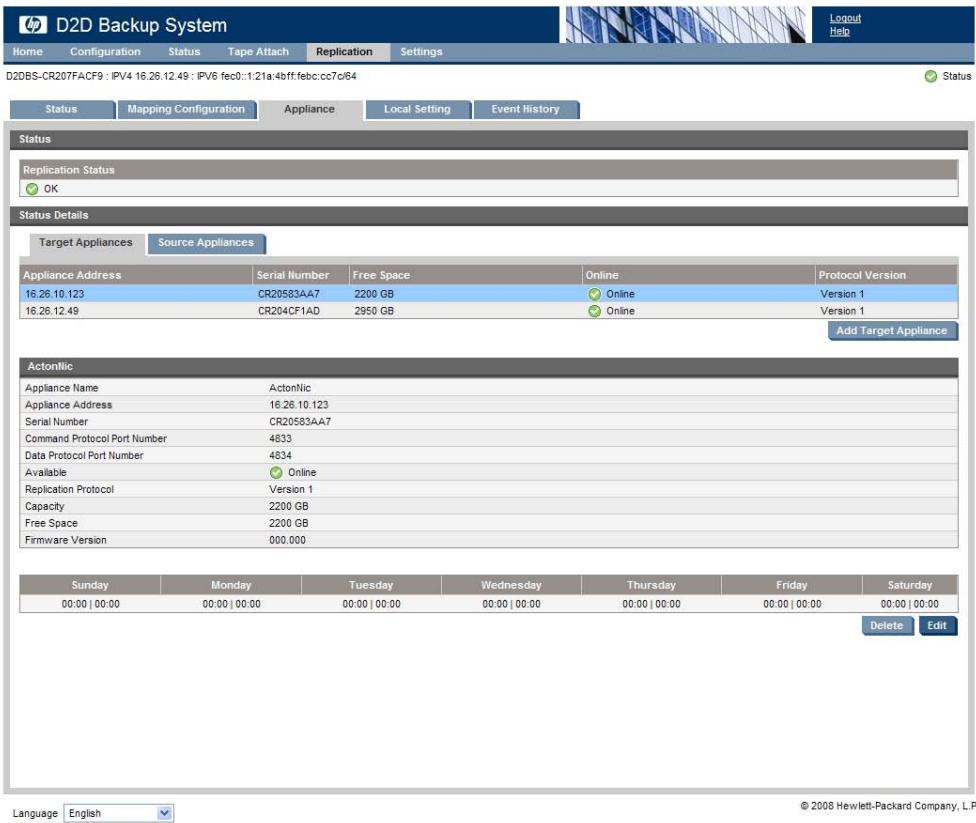Select appliance row 16.26.12.49
The image size is (976, 823).
[x=489, y=311]
